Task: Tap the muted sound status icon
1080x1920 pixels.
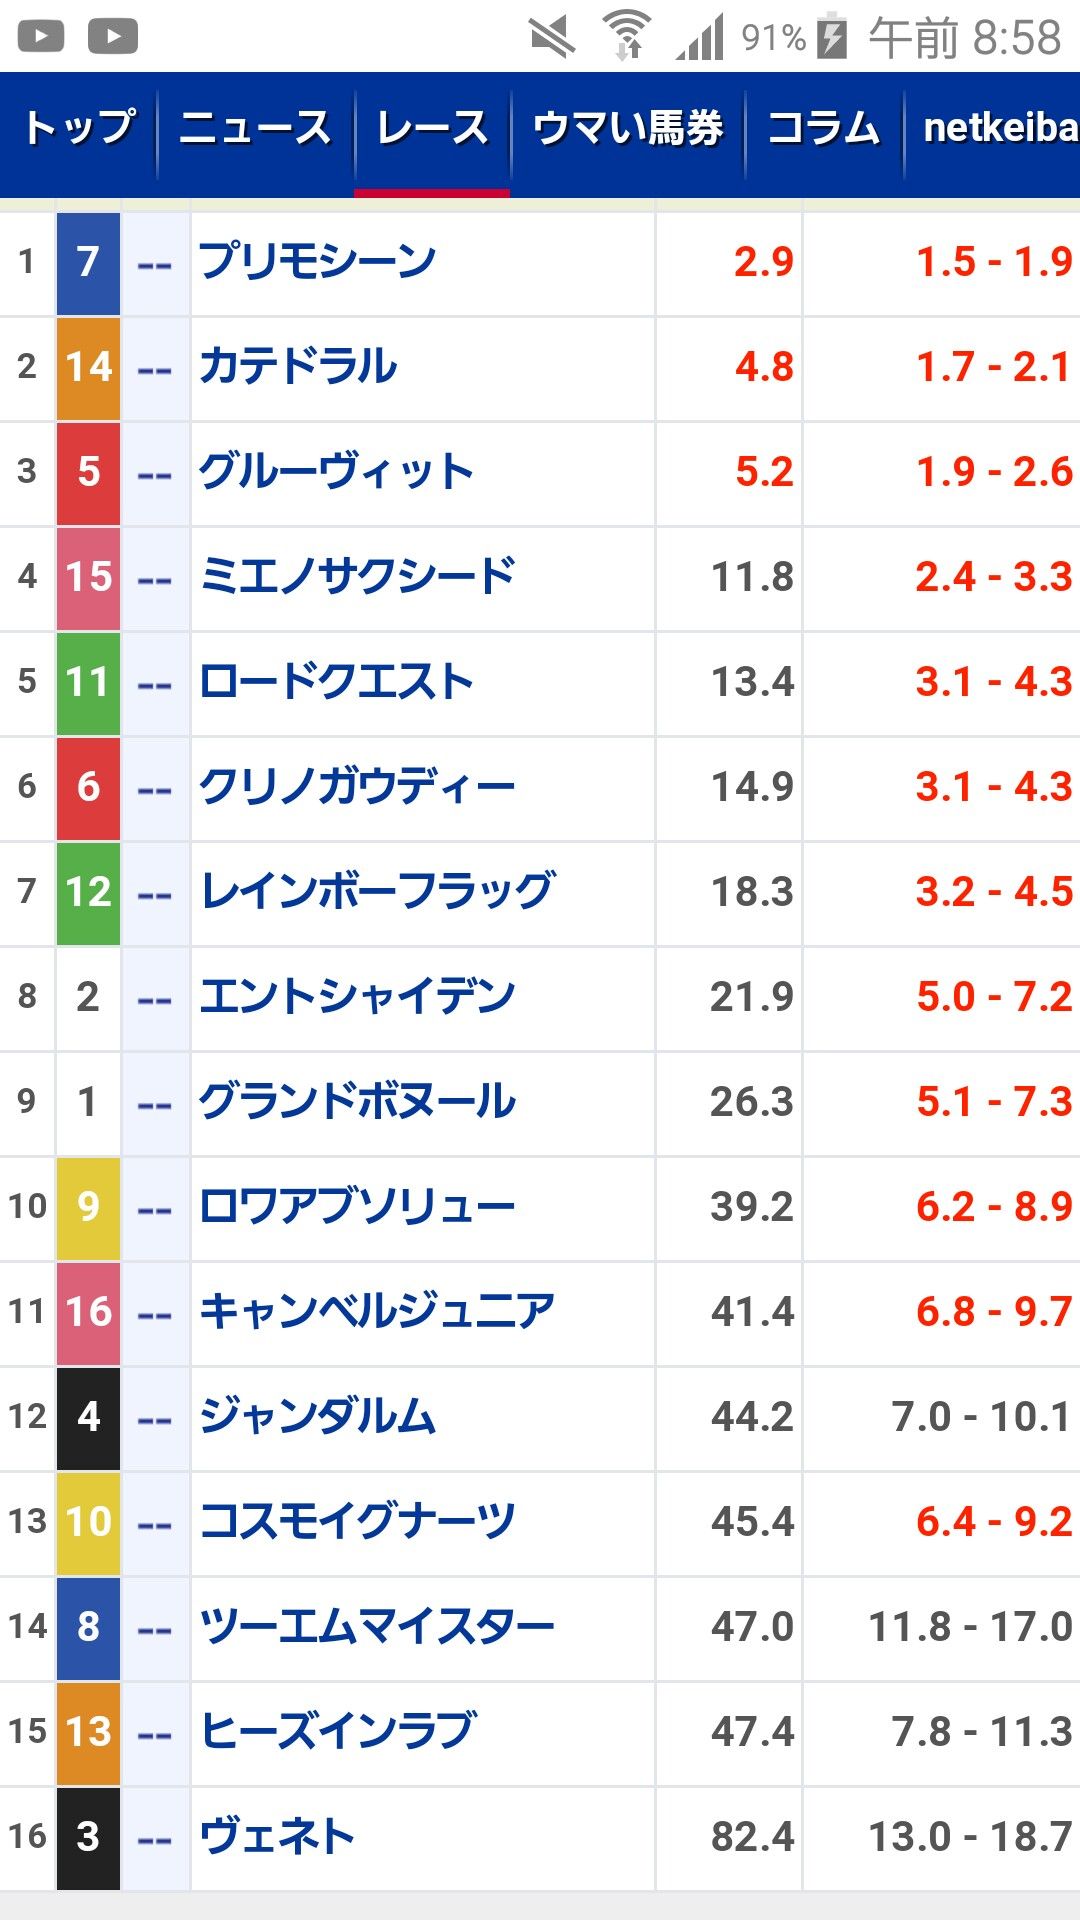Action: (x=552, y=37)
